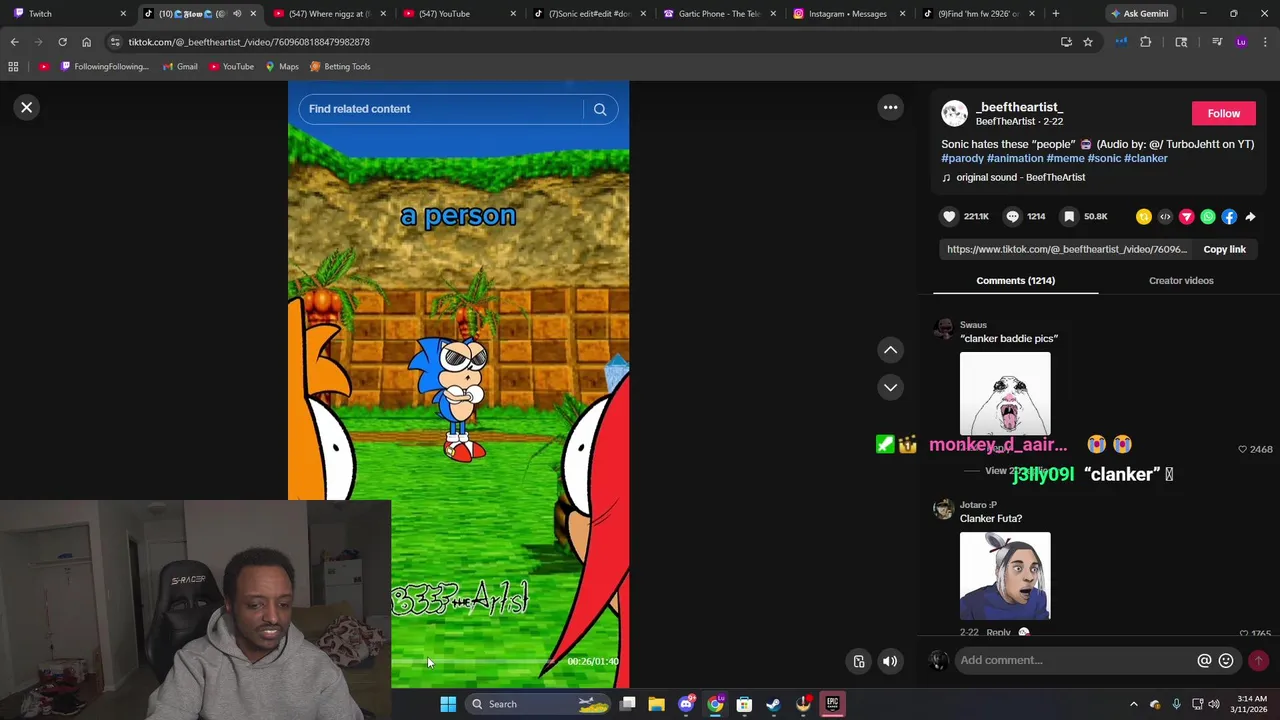
Task: Click the #clanker hashtag
Action: click(x=1146, y=158)
